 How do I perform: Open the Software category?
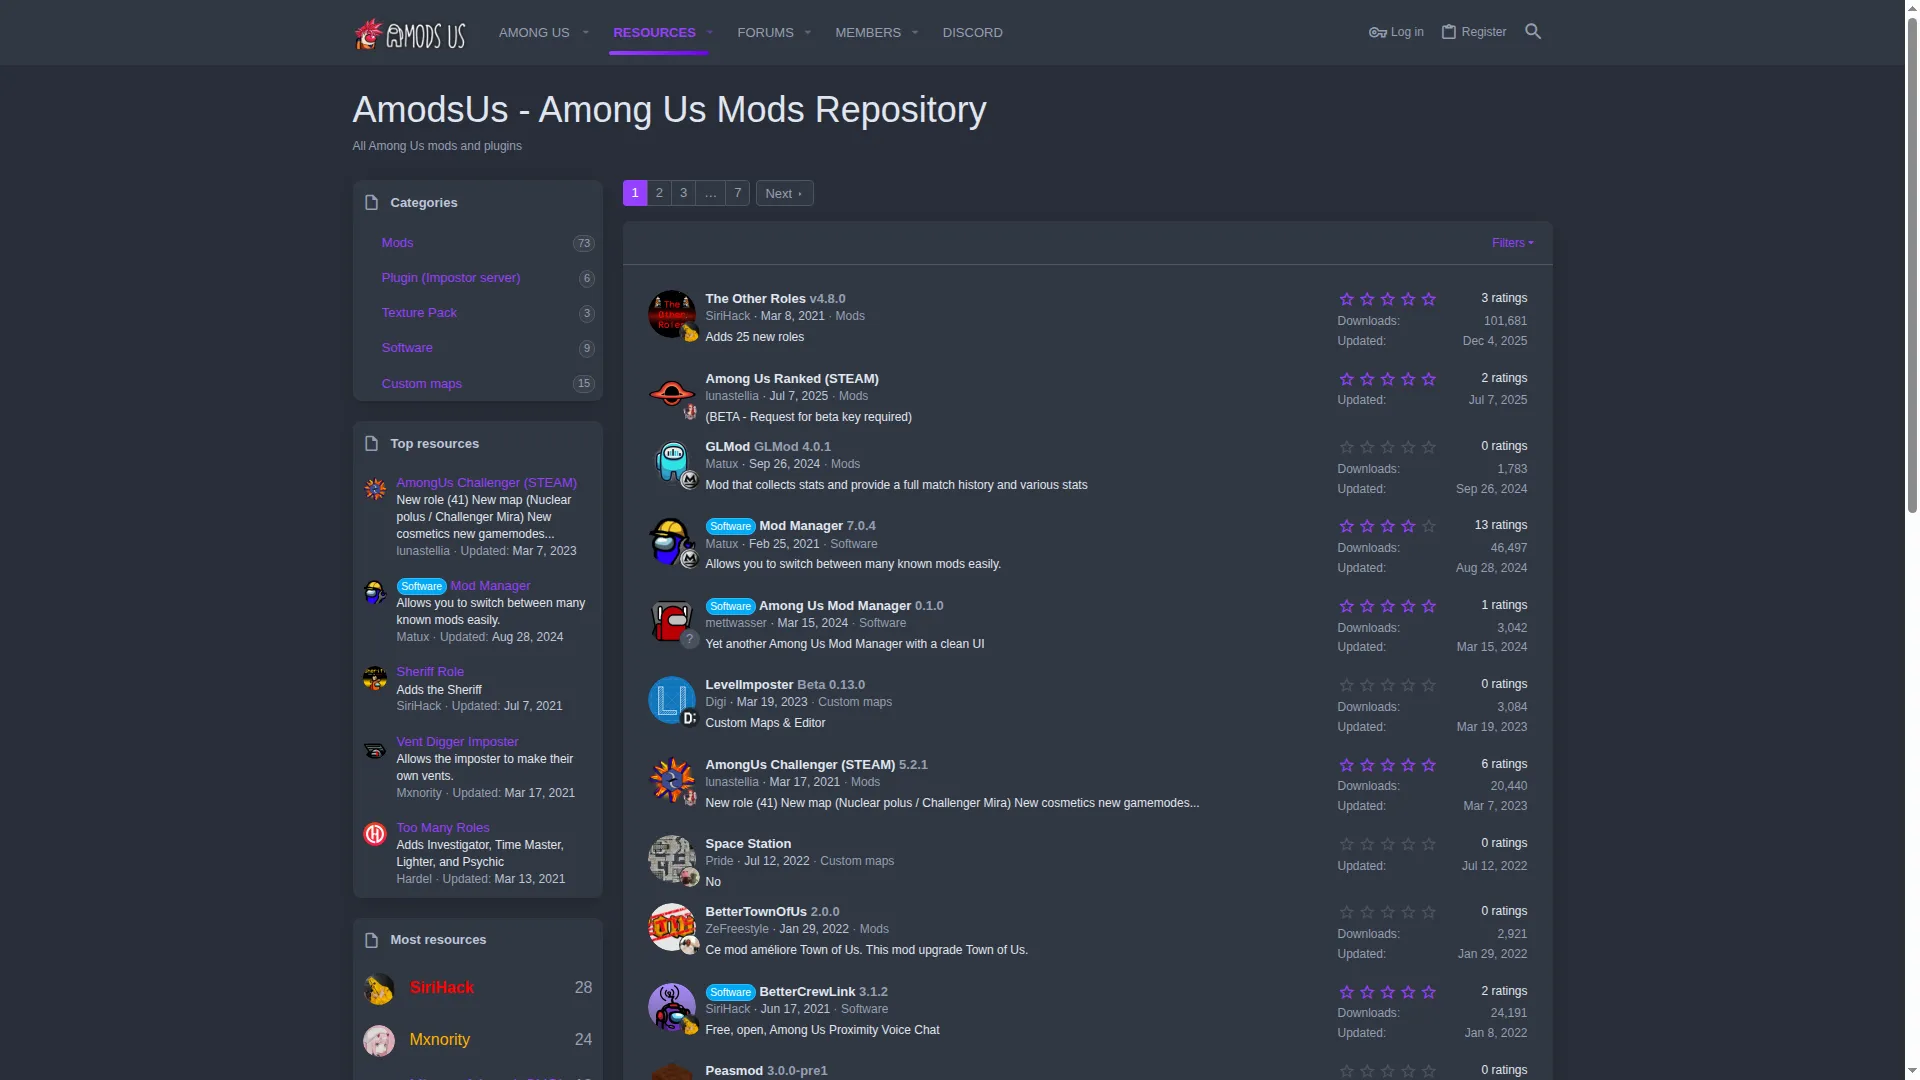coord(407,348)
